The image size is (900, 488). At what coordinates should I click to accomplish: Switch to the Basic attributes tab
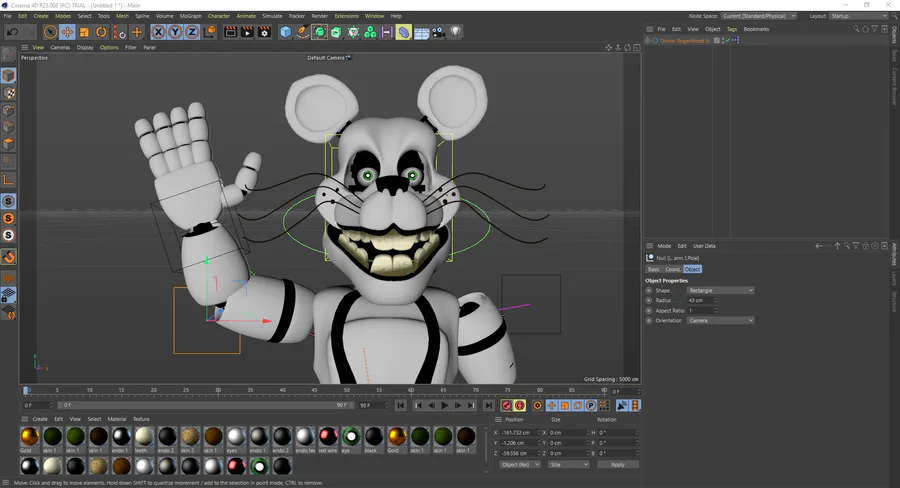click(654, 269)
